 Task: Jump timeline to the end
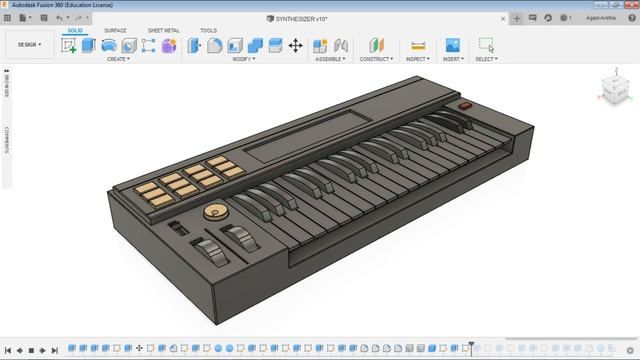[54, 351]
